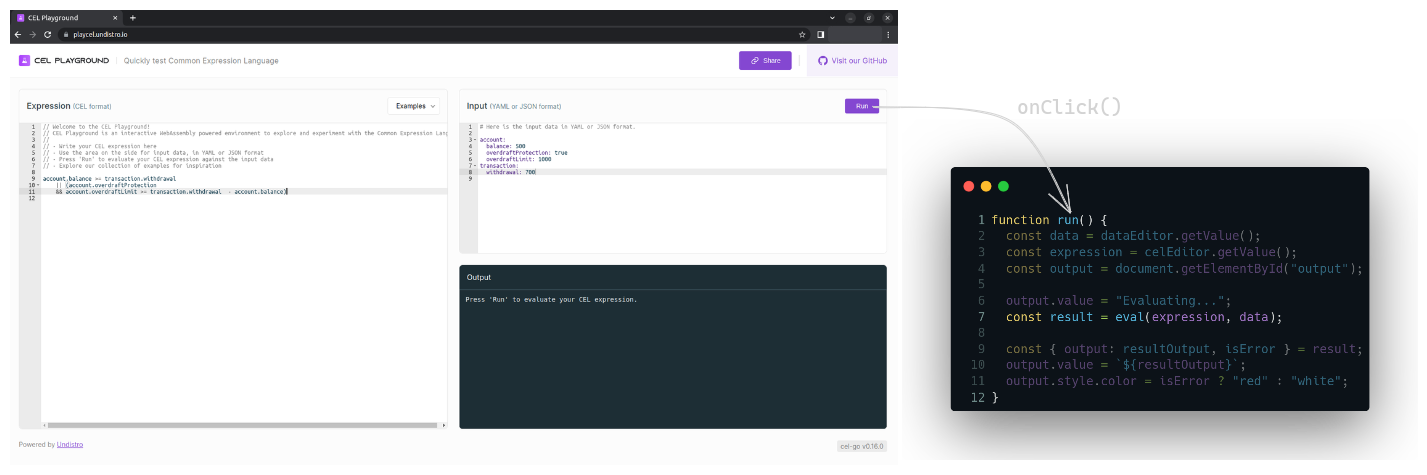
Task: Click the green dot on the code window
Action: click(1003, 186)
